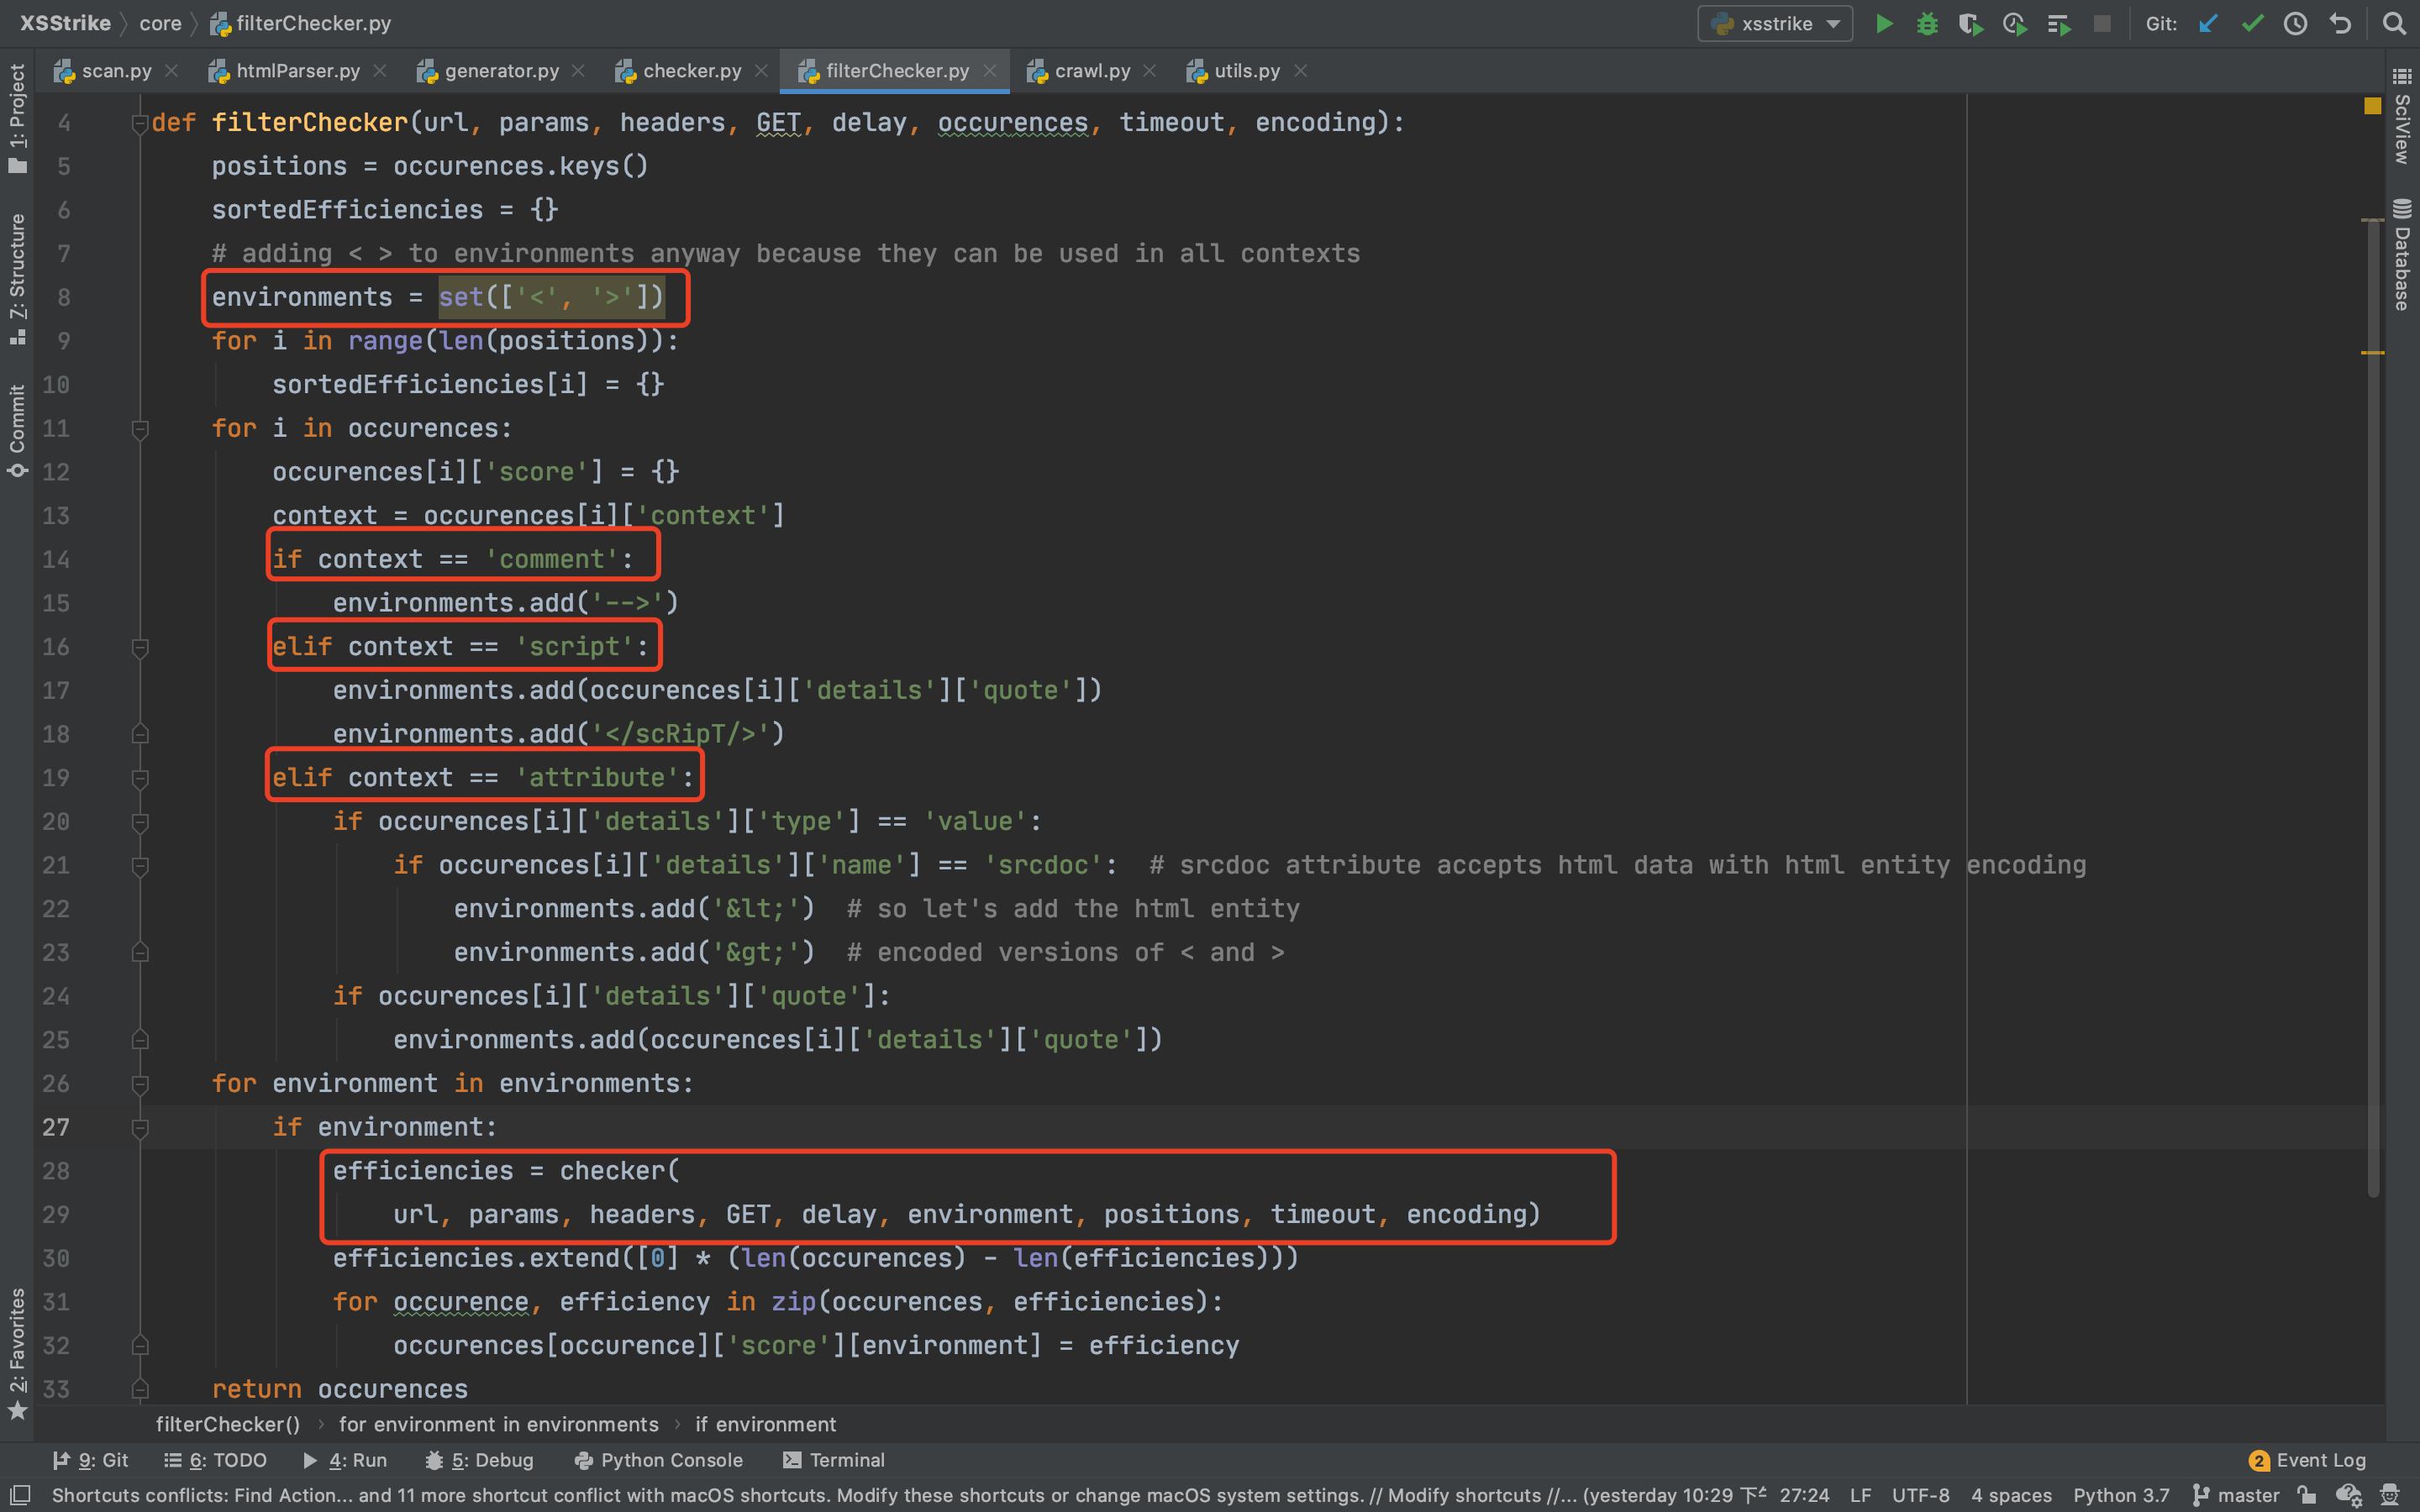Switch to the htmlParser.py editor tab
Viewport: 2420px width, 1512px height.
pos(297,71)
